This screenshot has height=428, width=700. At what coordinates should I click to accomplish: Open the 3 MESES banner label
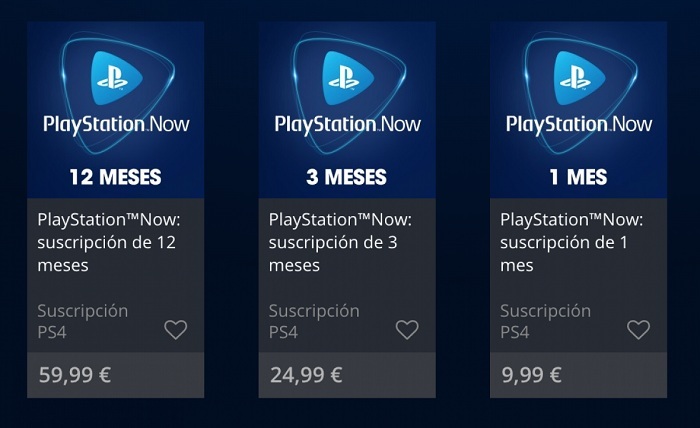point(347,178)
